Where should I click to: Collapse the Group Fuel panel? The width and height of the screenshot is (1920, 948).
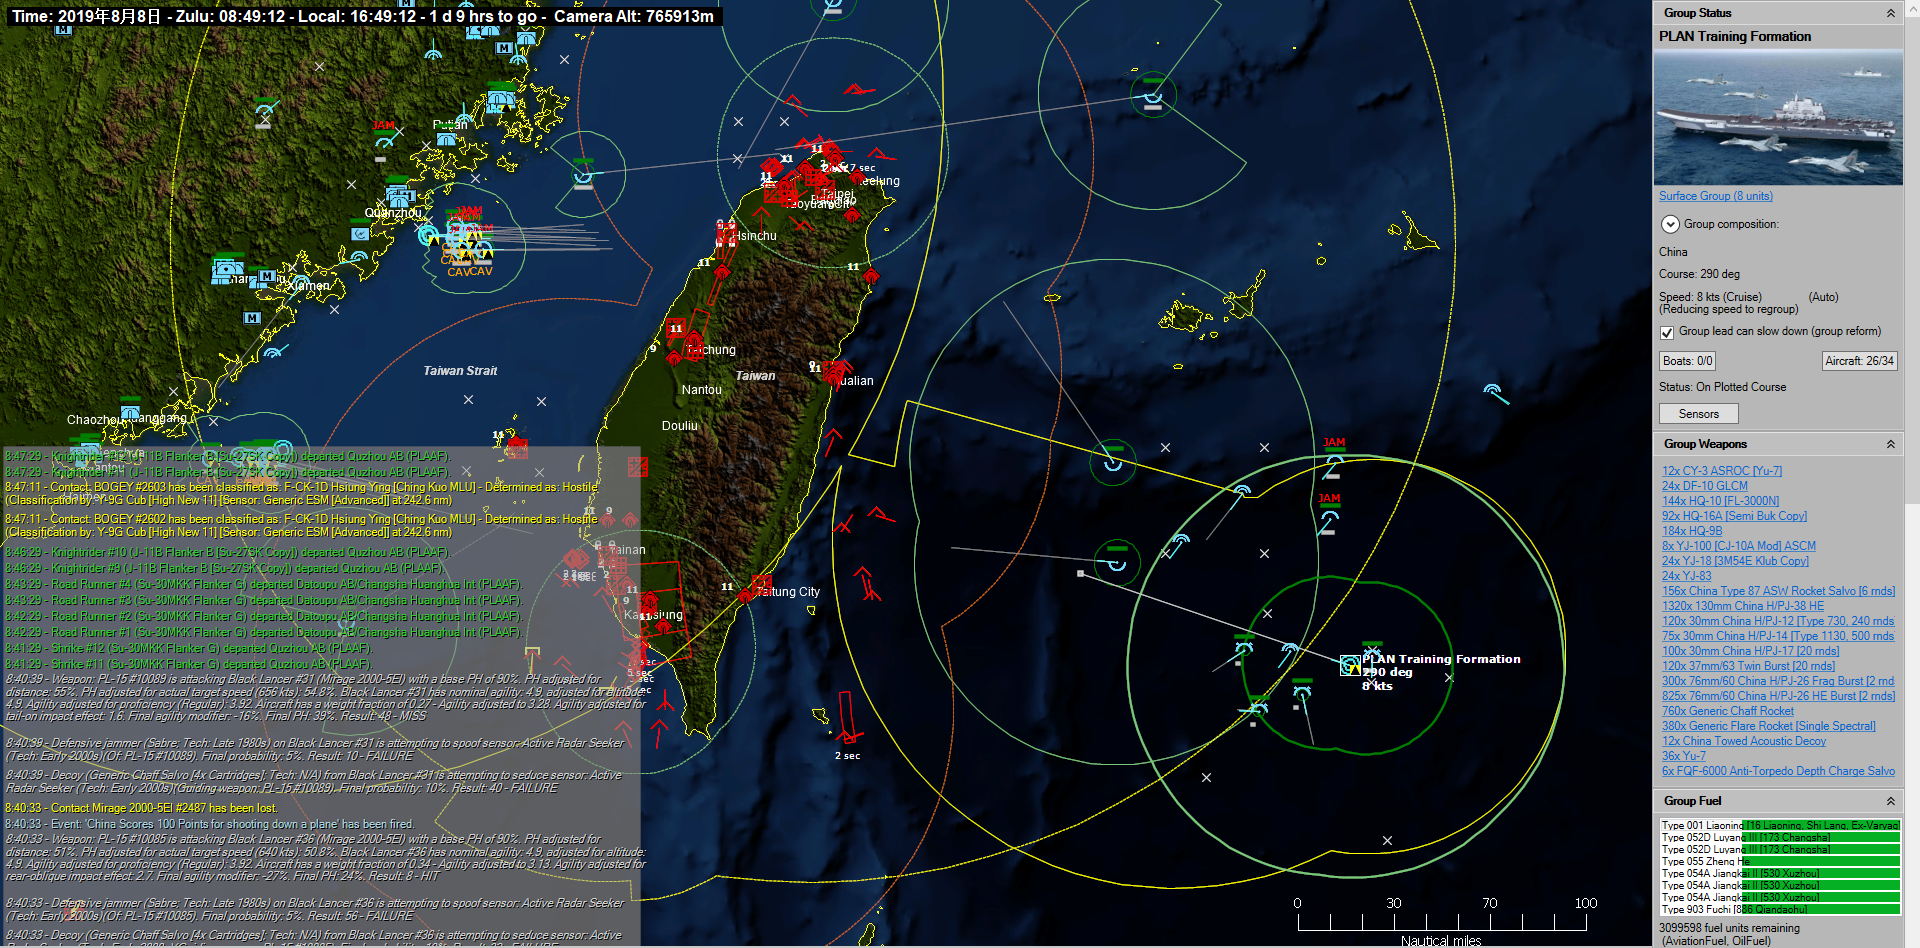tap(1890, 801)
